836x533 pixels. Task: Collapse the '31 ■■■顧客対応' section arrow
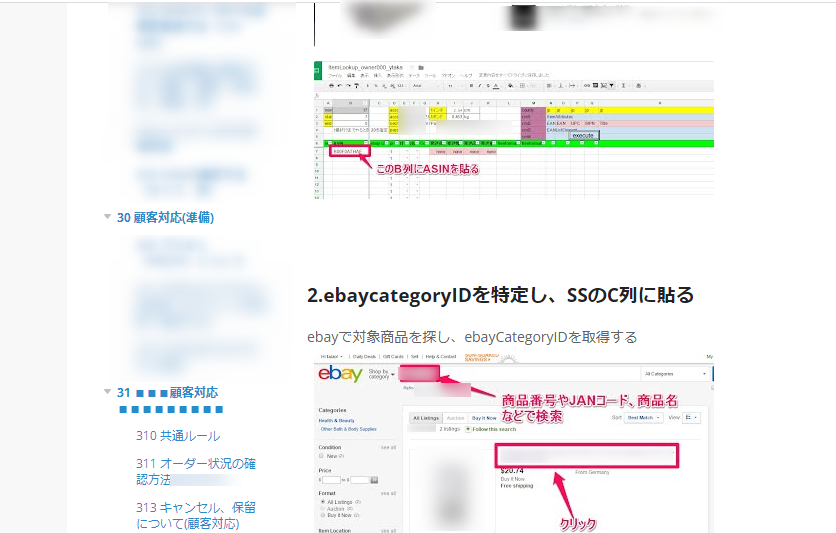pyautogui.click(x=107, y=392)
